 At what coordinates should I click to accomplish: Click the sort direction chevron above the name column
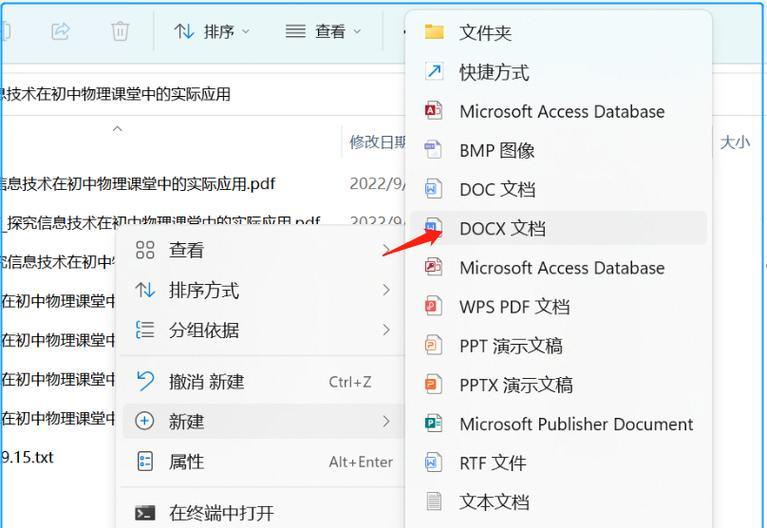coord(117,129)
